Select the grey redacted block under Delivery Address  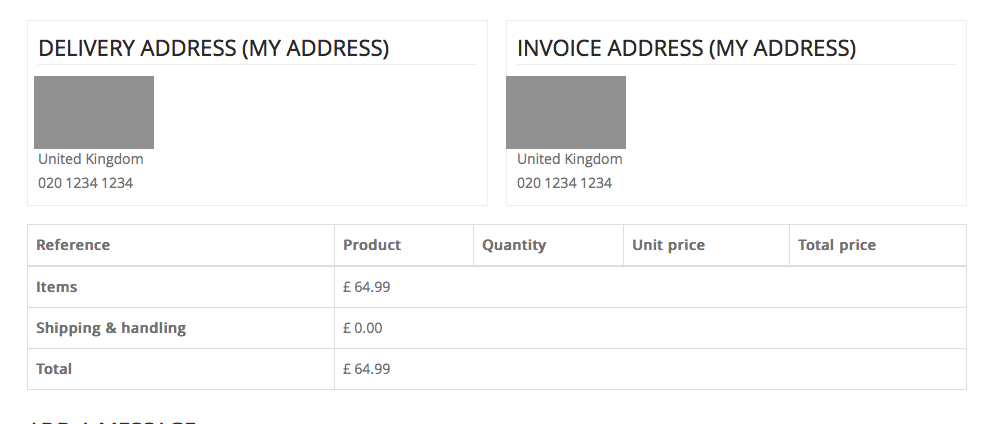pos(94,112)
